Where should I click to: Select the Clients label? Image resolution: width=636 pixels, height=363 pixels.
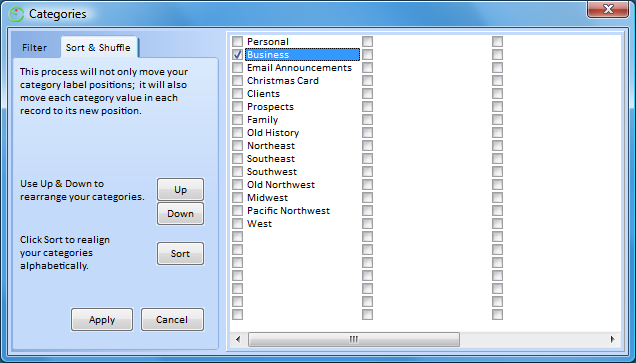point(263,94)
